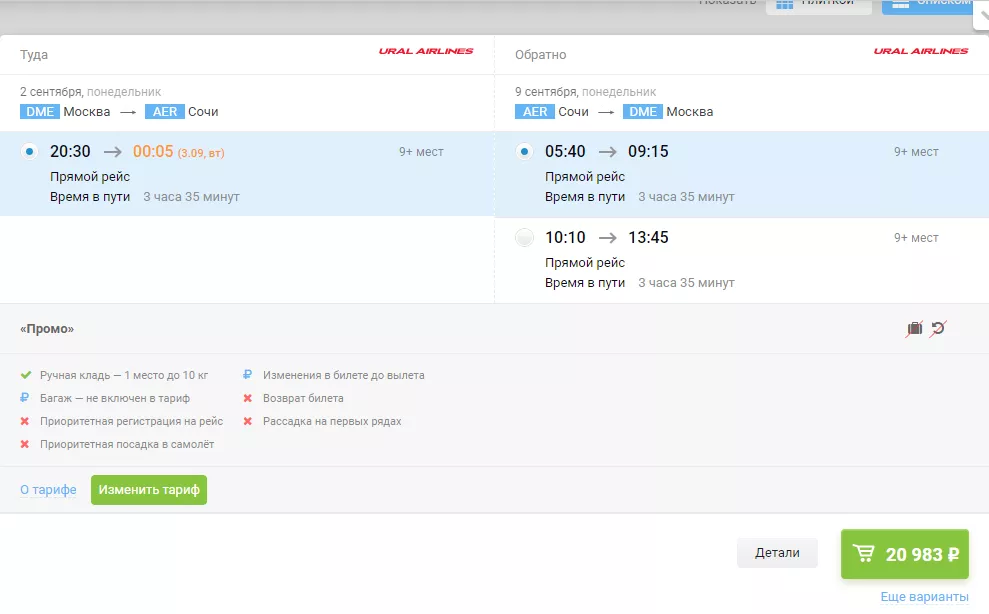The image size is (989, 614).
Task: Click the red cross next to Возврат билета
Action: 248,398
